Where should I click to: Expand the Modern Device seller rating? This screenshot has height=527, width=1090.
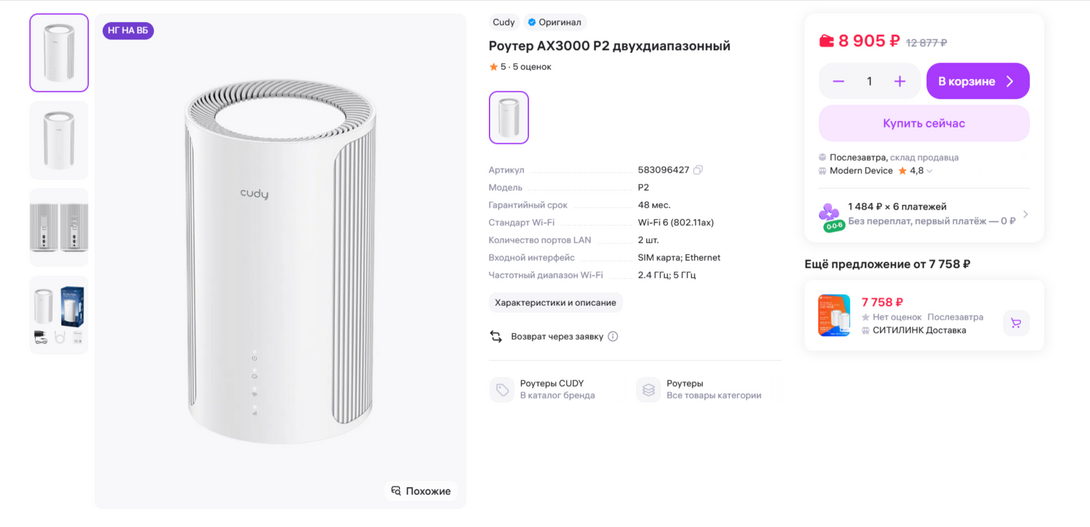[930, 171]
